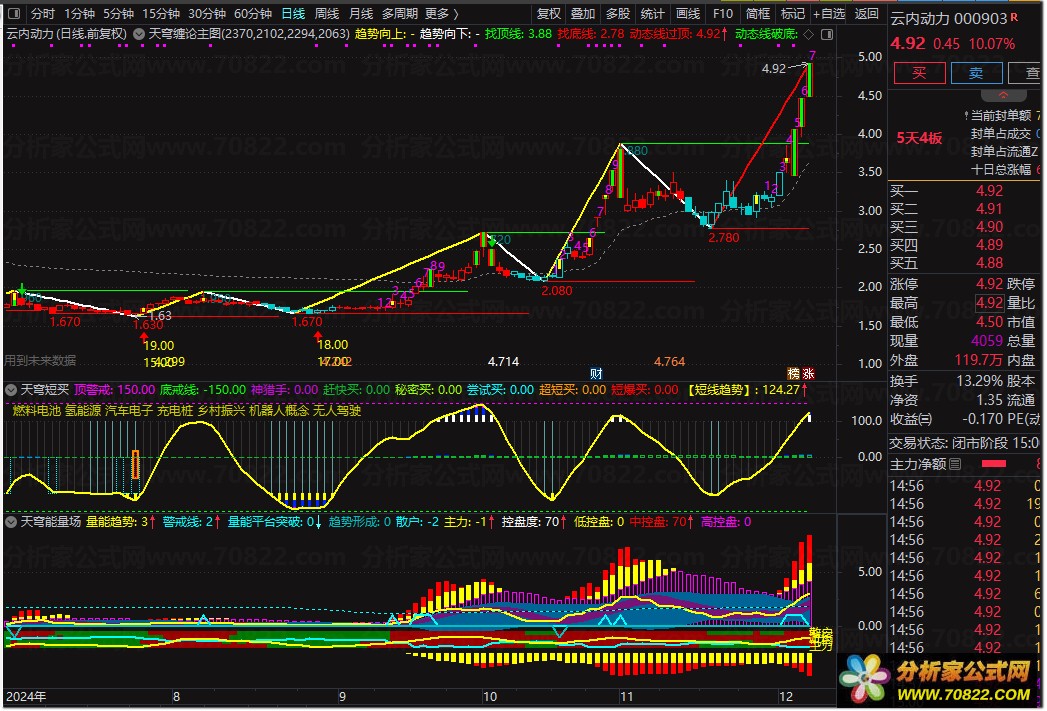Click the 涨 limit-up marker on chart

[x=808, y=373]
